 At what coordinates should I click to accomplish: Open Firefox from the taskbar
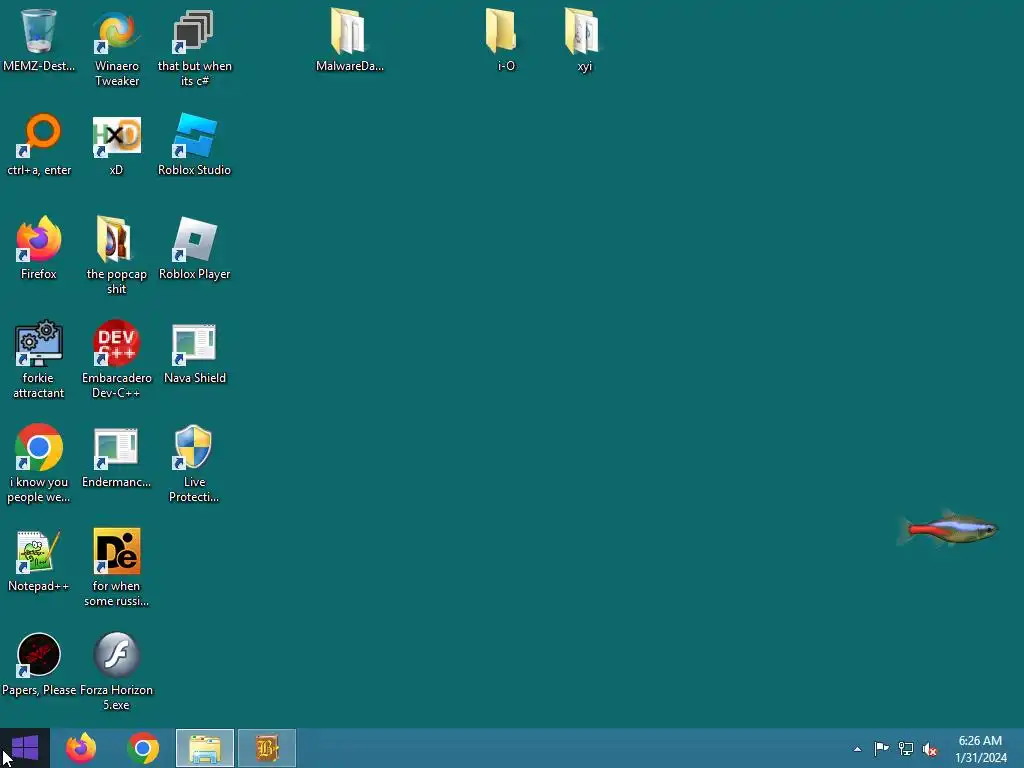click(81, 748)
